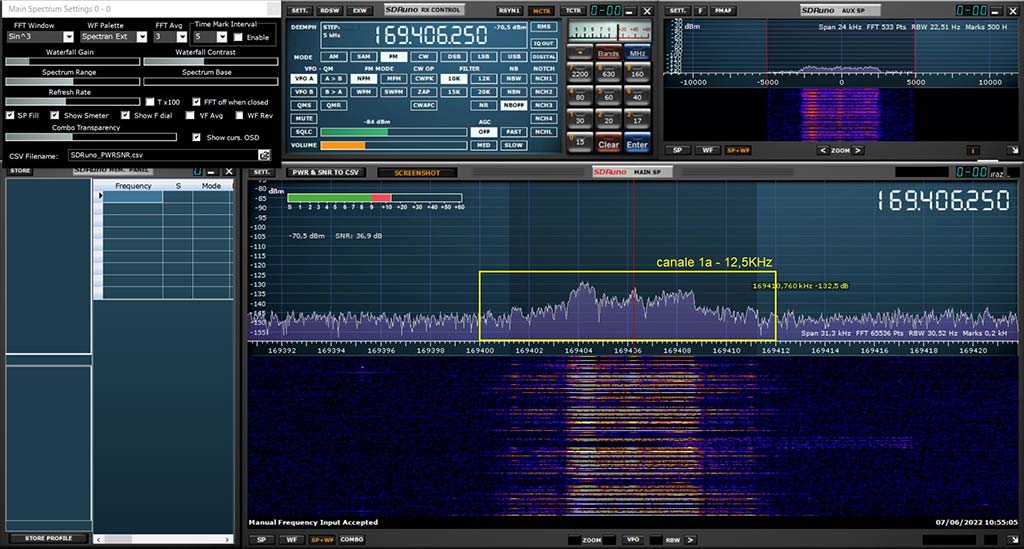Click the orange indicator button in Aux SP
Screen dimensions: 1024x549
point(972,150)
